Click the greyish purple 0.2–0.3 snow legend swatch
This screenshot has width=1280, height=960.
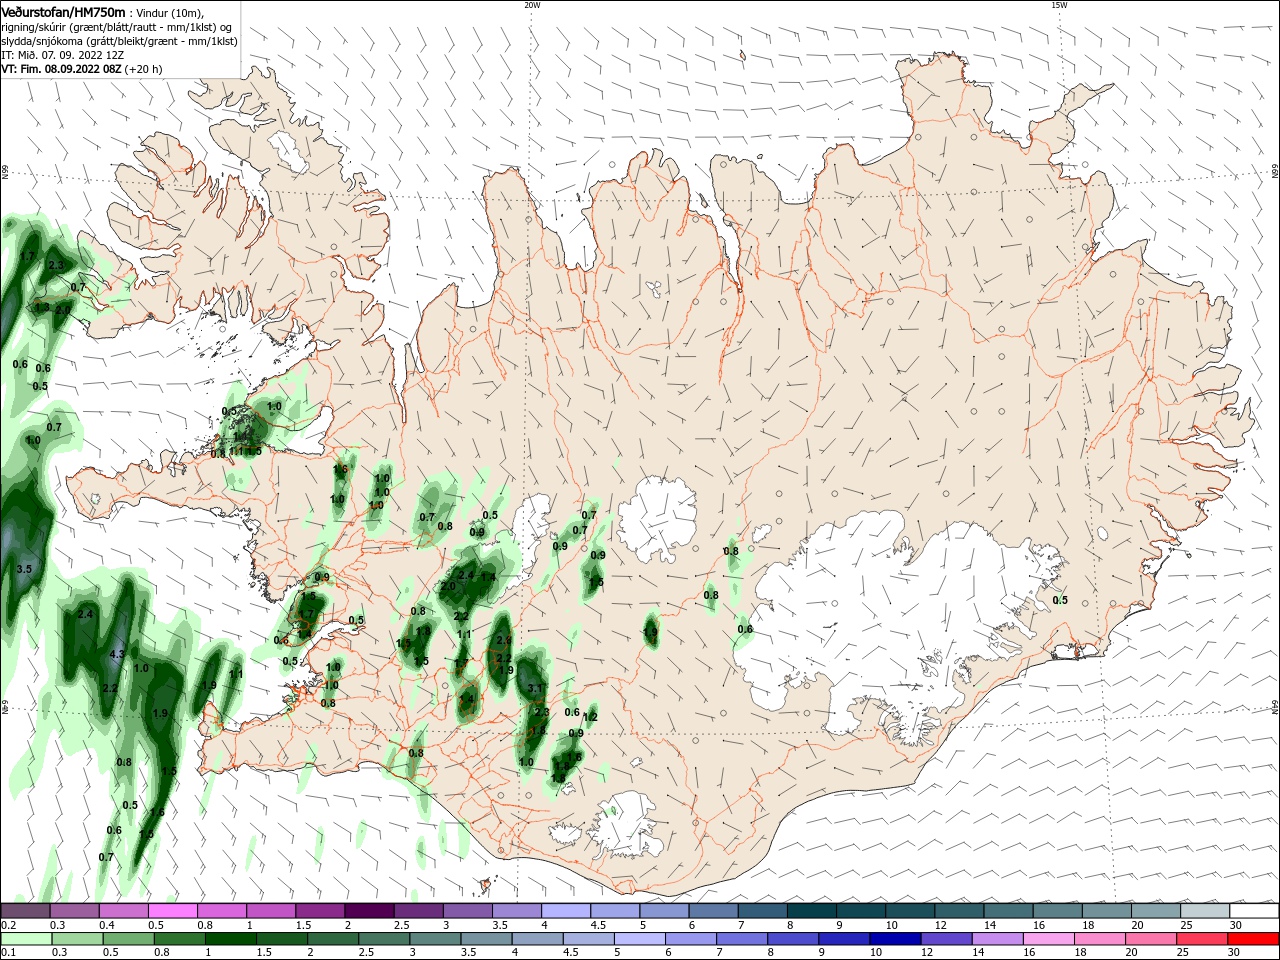click(x=26, y=911)
